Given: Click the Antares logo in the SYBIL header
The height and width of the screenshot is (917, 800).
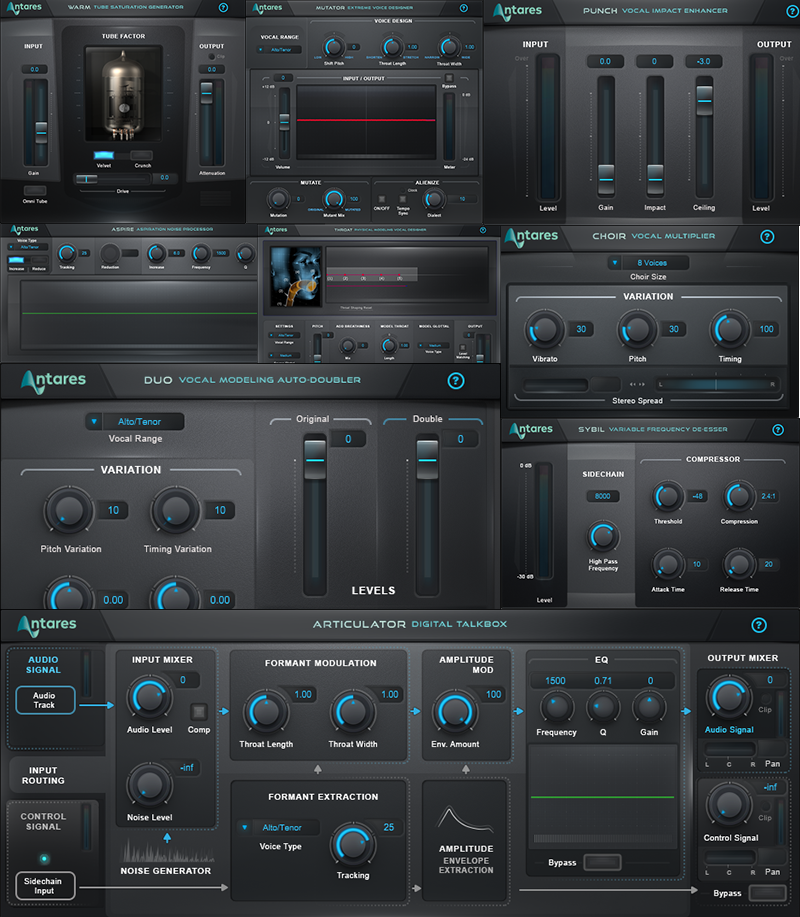Looking at the screenshot, I should [x=530, y=430].
